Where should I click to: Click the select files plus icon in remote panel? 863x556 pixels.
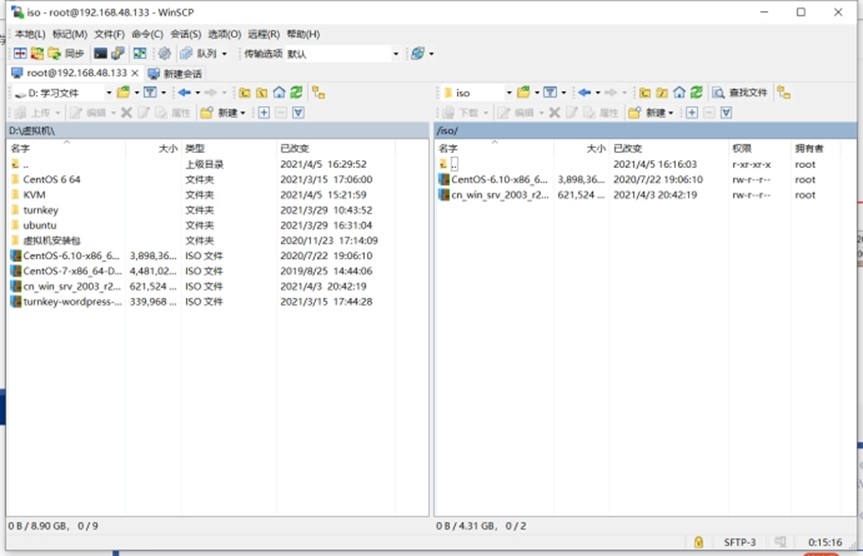[x=692, y=113]
